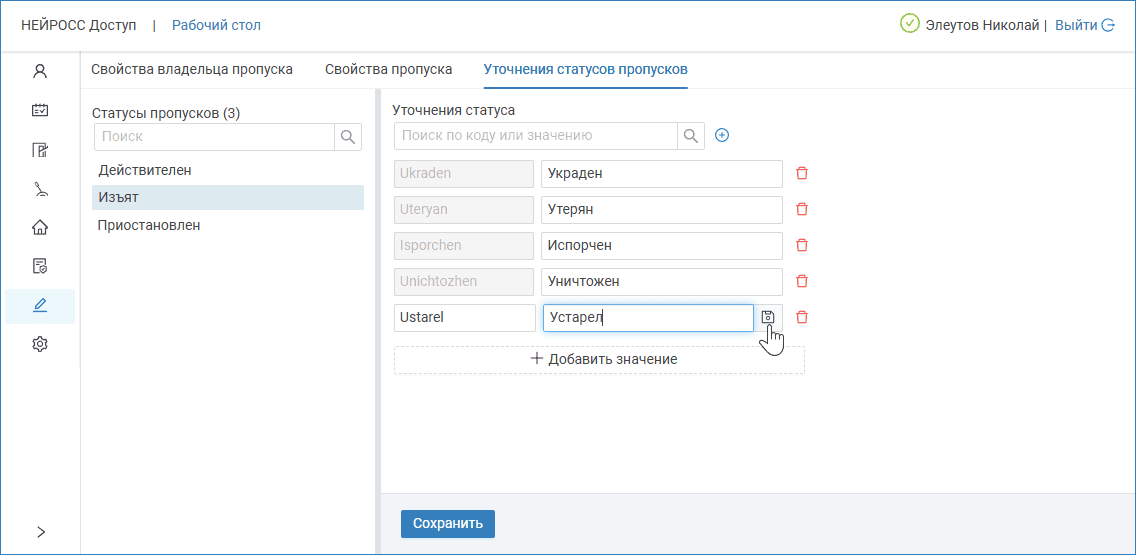Screen dimensions: 1136x555
Task: Delete the Уничтожен row with the trash icon
Action: point(801,281)
